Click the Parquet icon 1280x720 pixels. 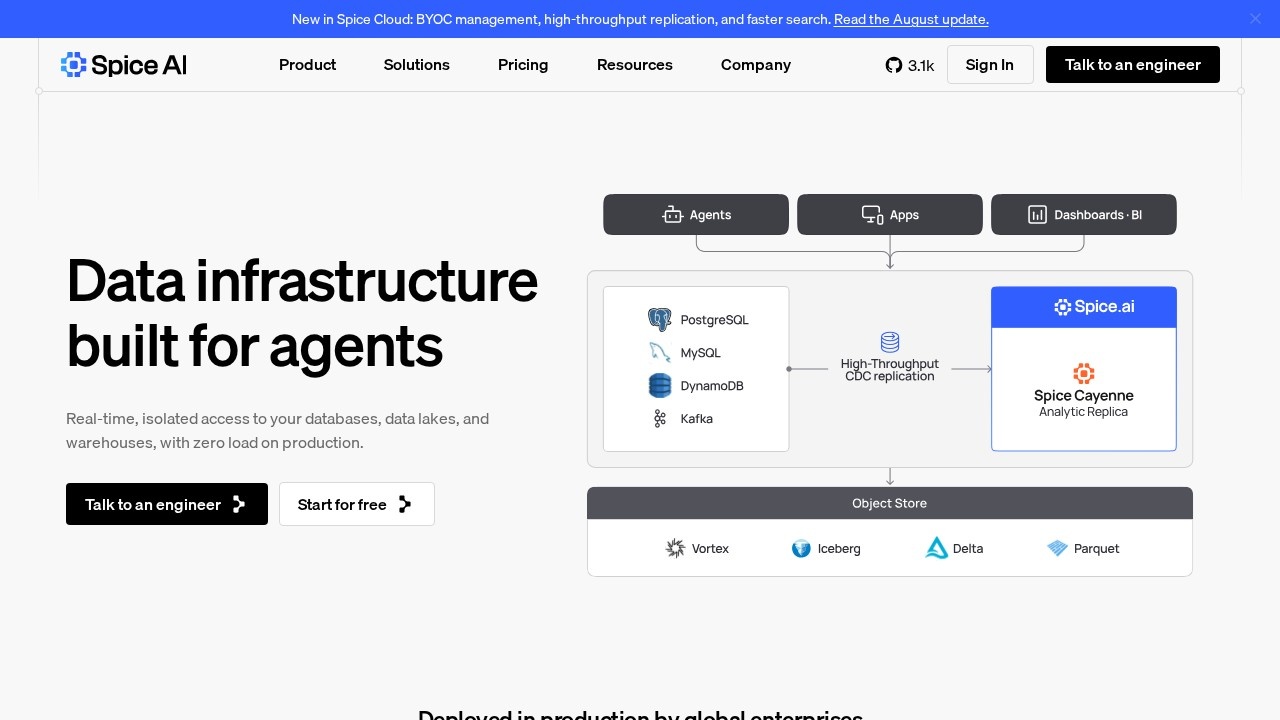[x=1057, y=548]
